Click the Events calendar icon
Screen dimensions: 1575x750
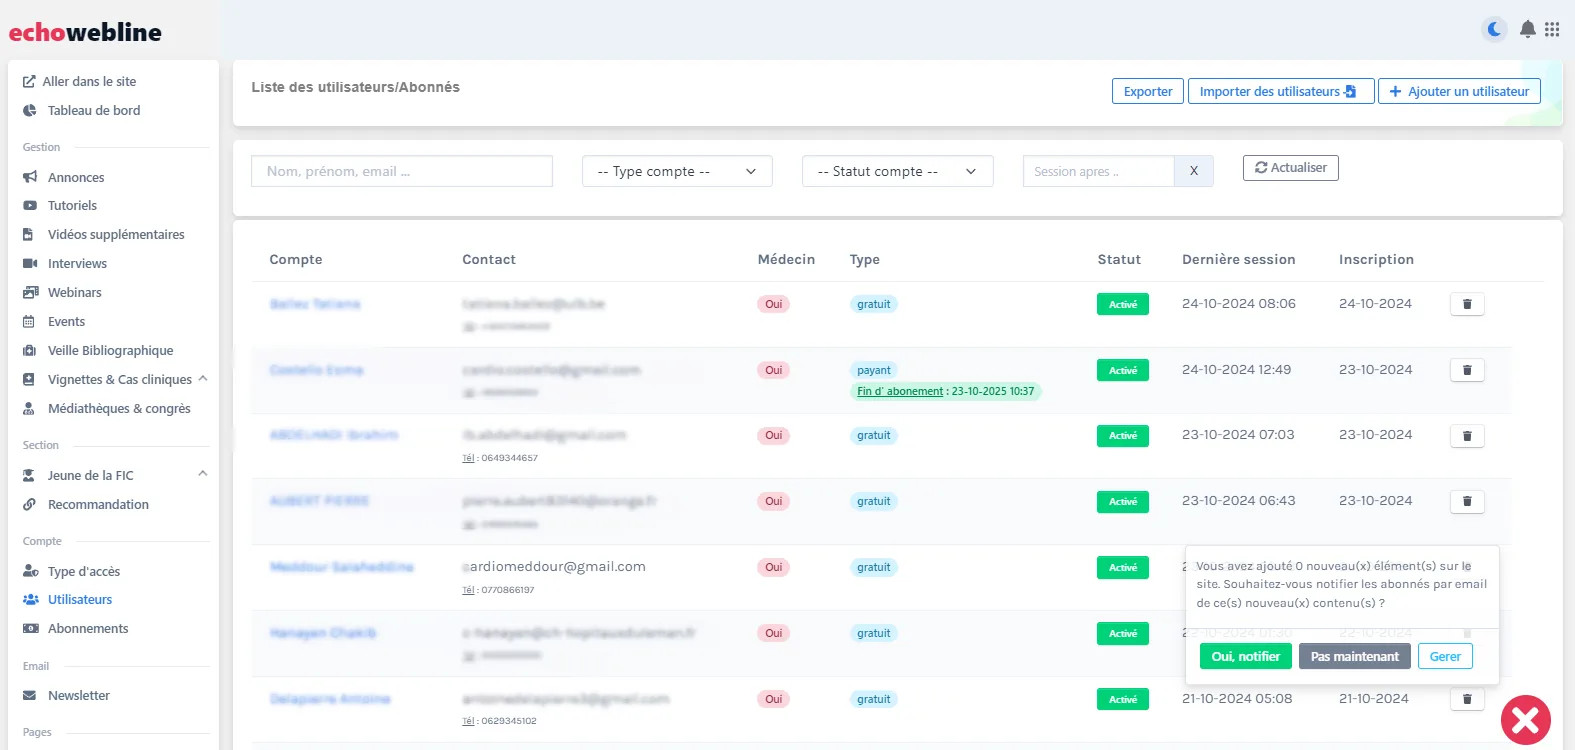point(29,321)
